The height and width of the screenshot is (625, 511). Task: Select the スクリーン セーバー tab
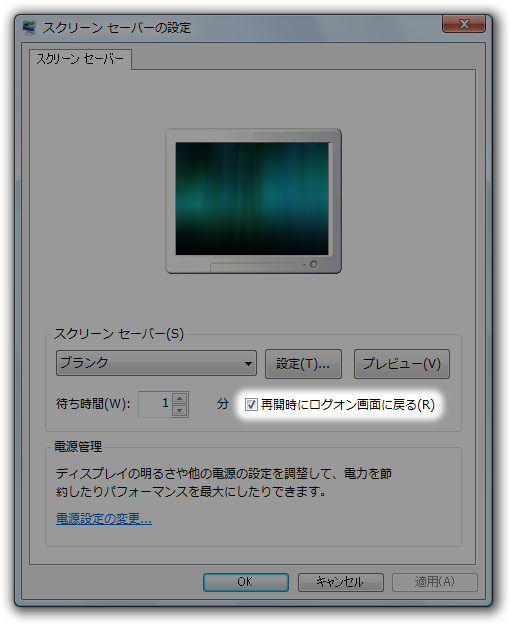[x=80, y=59]
